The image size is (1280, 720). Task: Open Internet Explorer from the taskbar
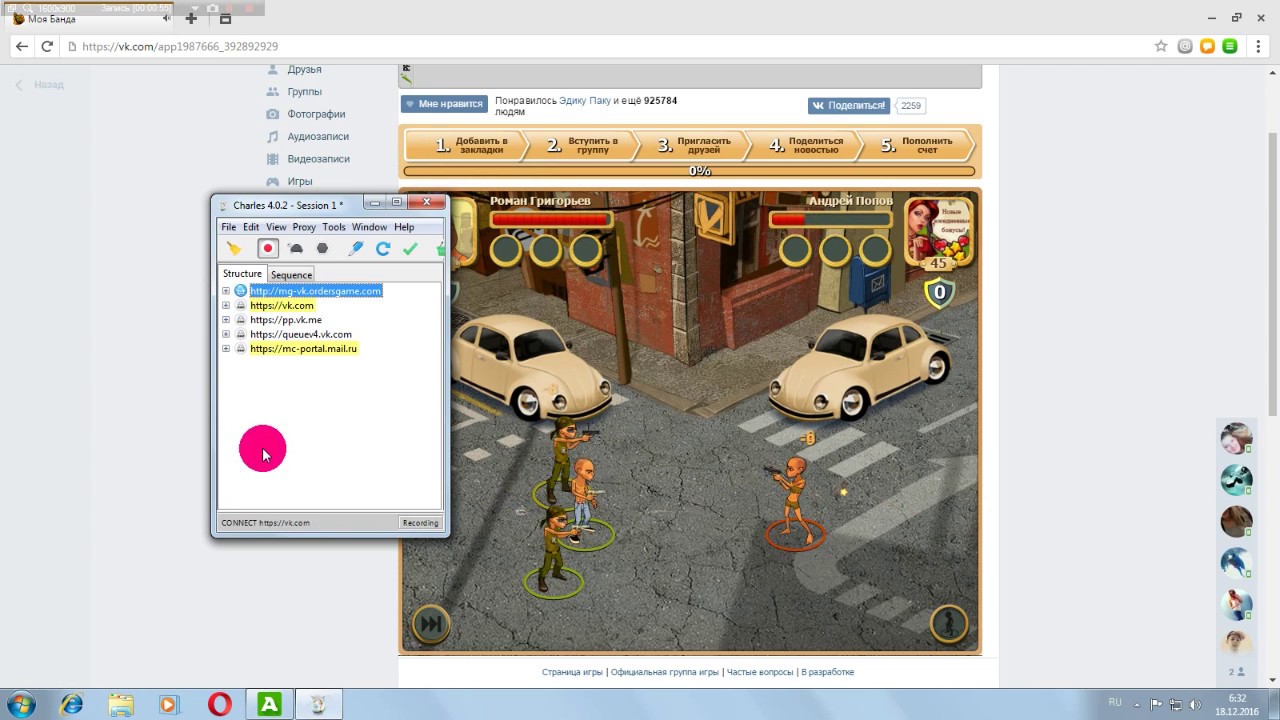71,704
